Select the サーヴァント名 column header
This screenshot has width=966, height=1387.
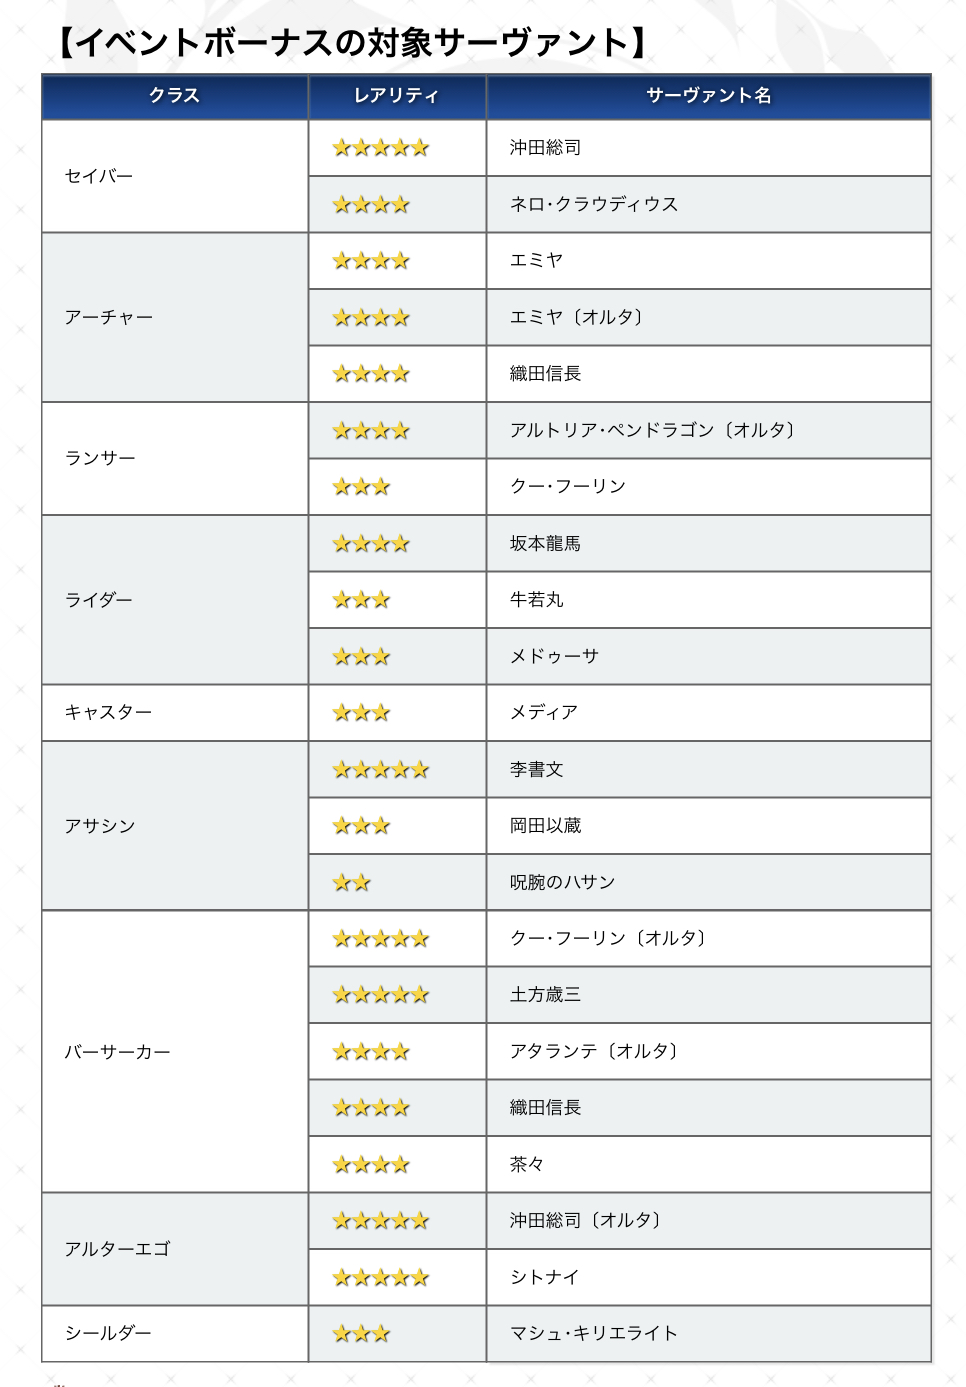[708, 96]
